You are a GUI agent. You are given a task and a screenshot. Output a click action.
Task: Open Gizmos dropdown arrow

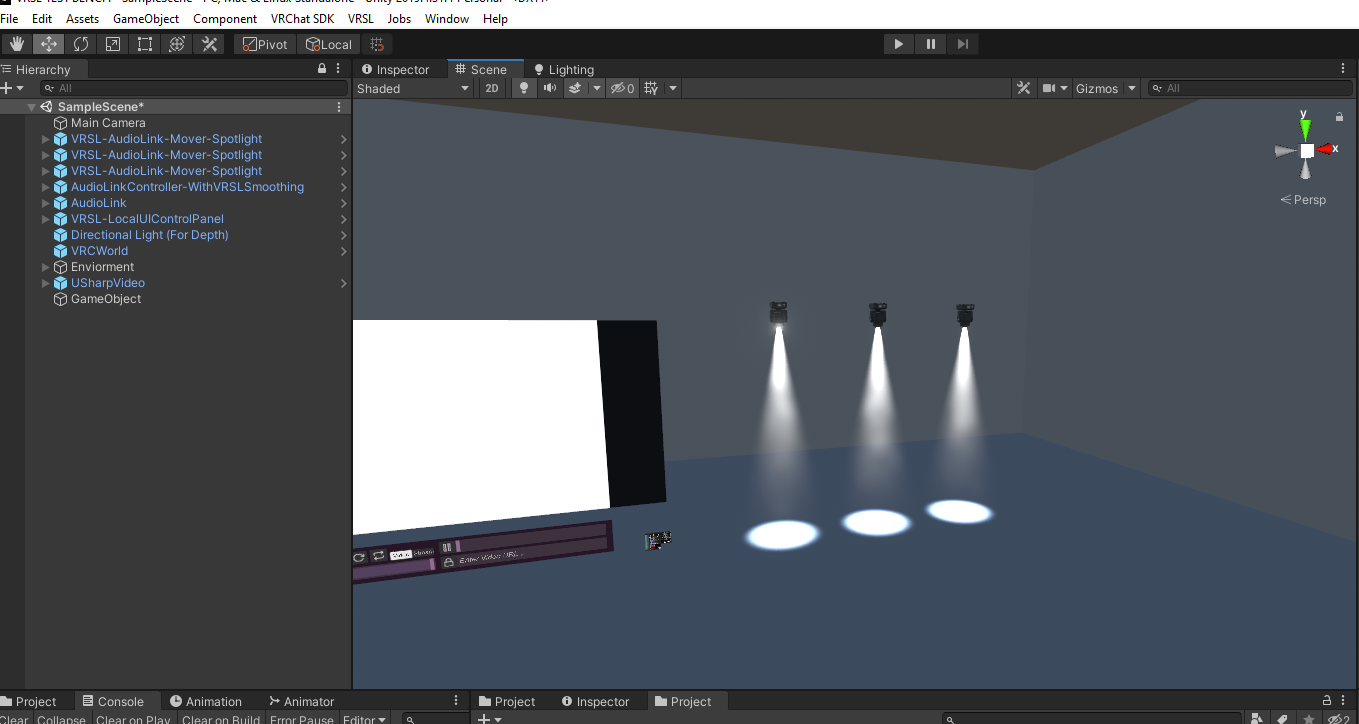1132,88
